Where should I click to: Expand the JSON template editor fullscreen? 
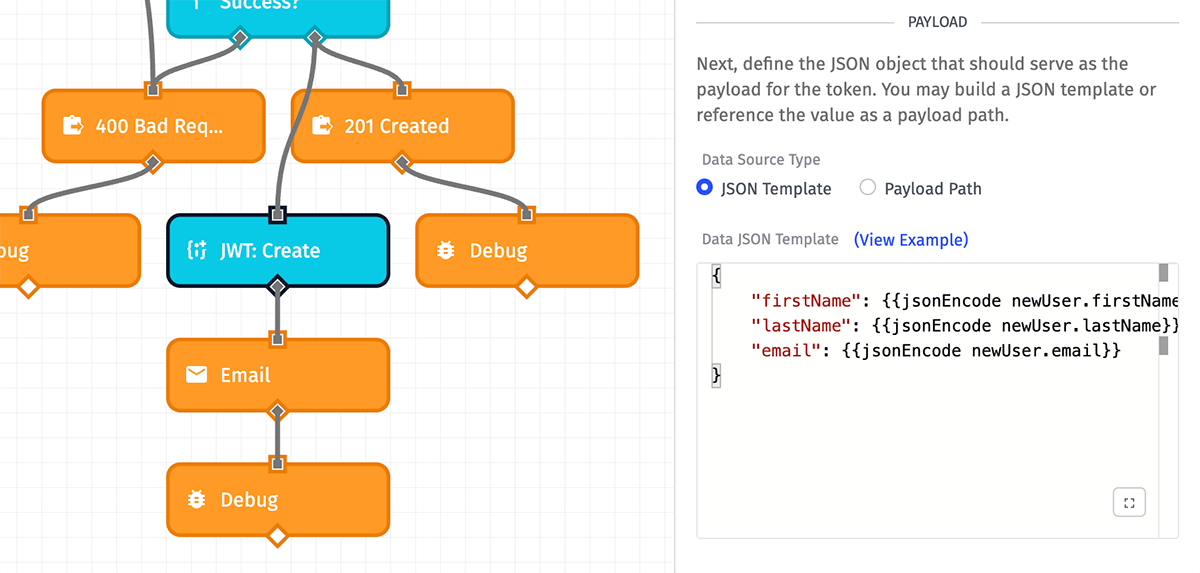1129,503
